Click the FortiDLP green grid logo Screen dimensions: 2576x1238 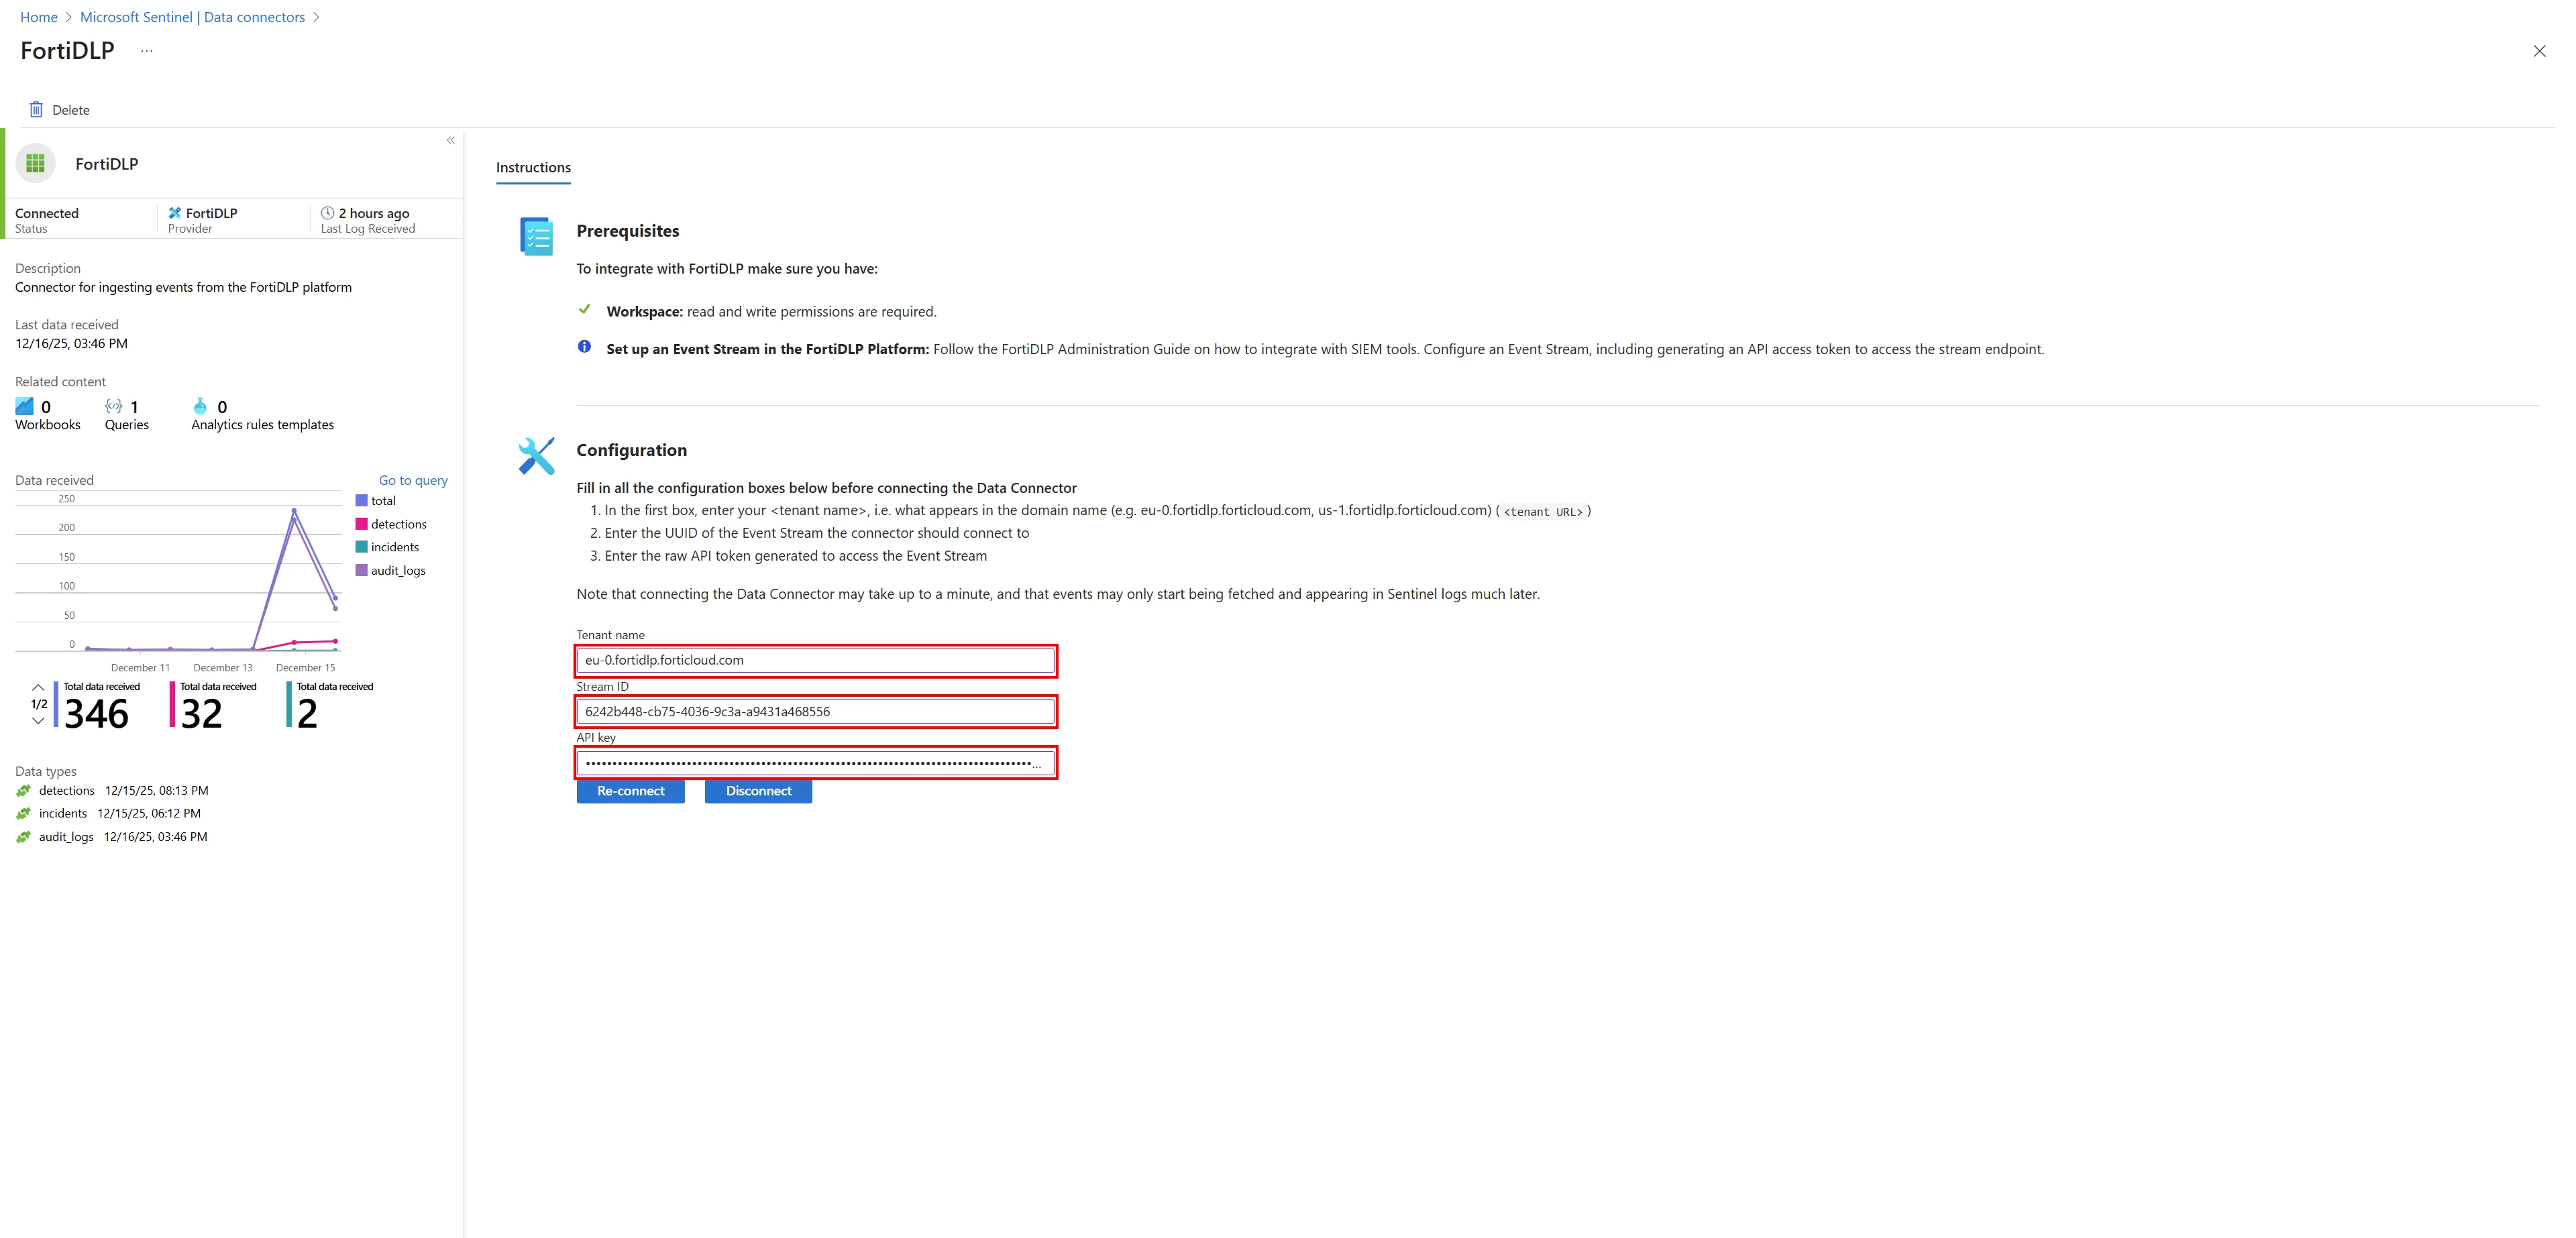coord(36,163)
